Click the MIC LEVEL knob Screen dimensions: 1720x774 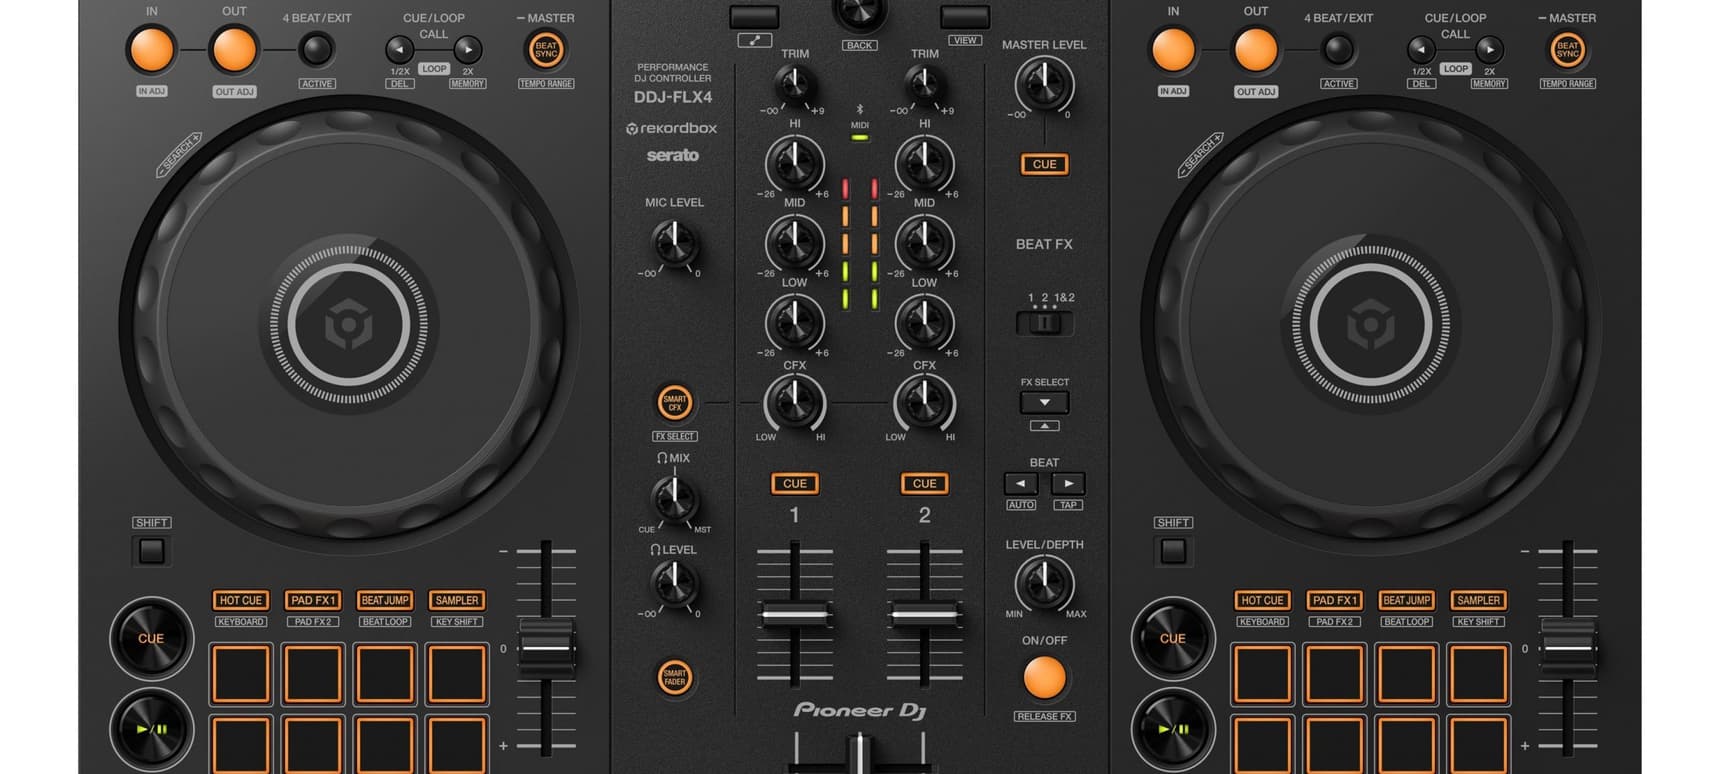674,243
